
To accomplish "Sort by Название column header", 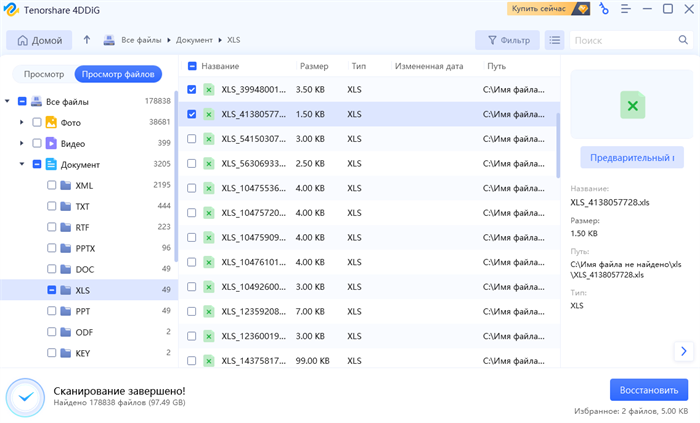I will 220,66.
